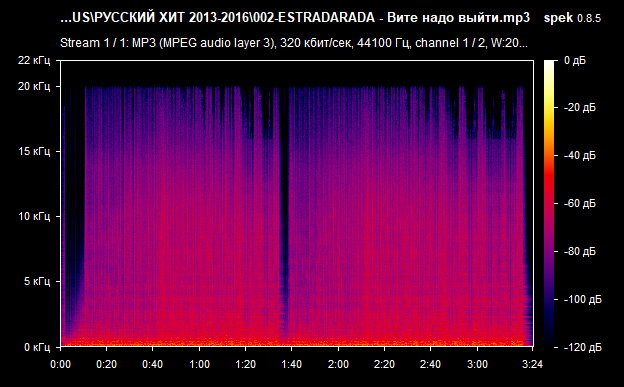The height and width of the screenshot is (387, 624).
Task: Click the -80 дБ level label
Action: pyautogui.click(x=580, y=252)
